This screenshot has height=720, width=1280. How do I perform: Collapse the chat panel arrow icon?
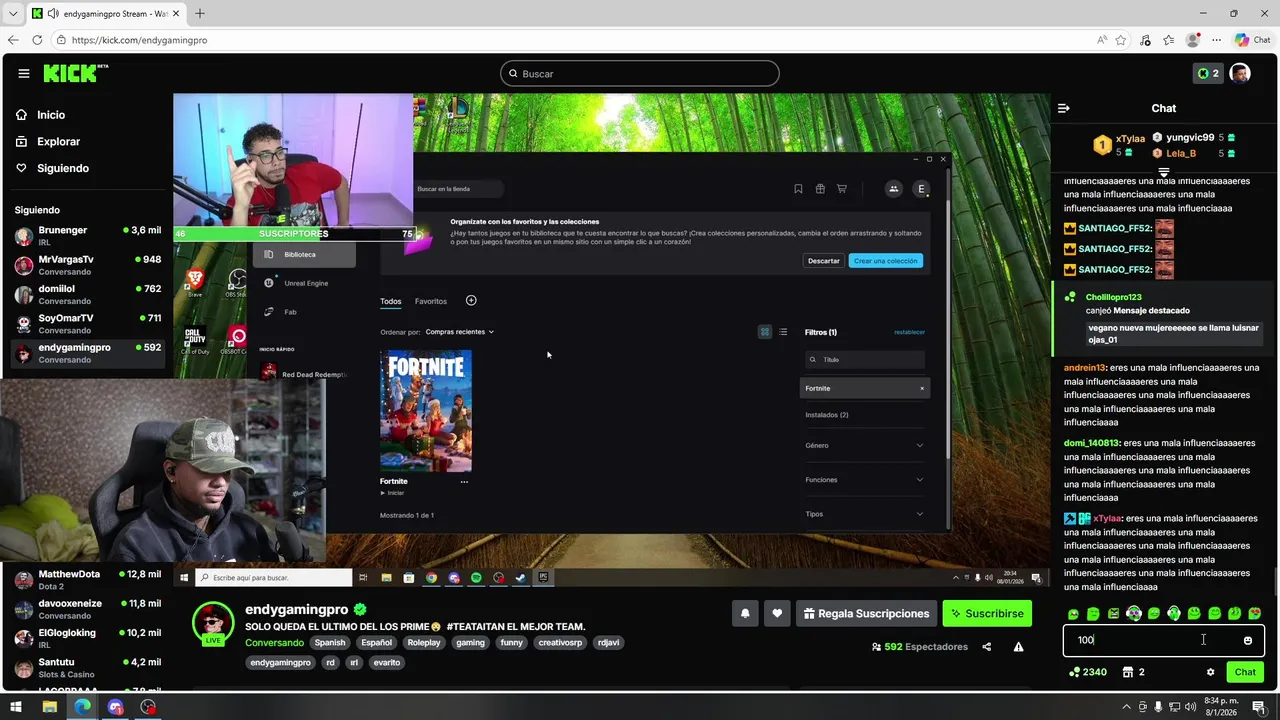(x=1064, y=108)
